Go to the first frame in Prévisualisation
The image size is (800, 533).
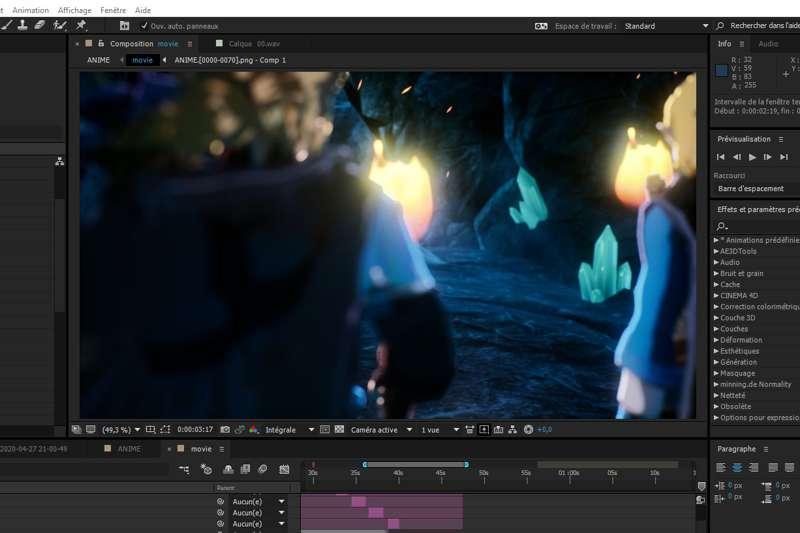[720, 157]
